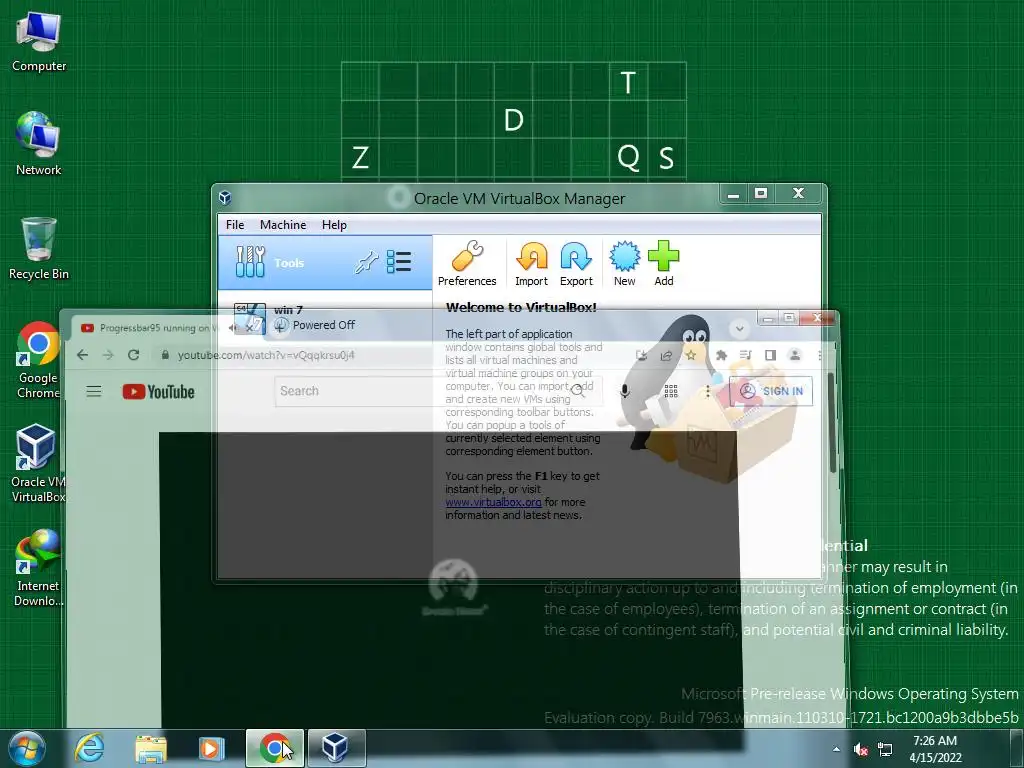Screen dimensions: 1024x768
Task: Bookmark this page with the star
Action: point(690,355)
